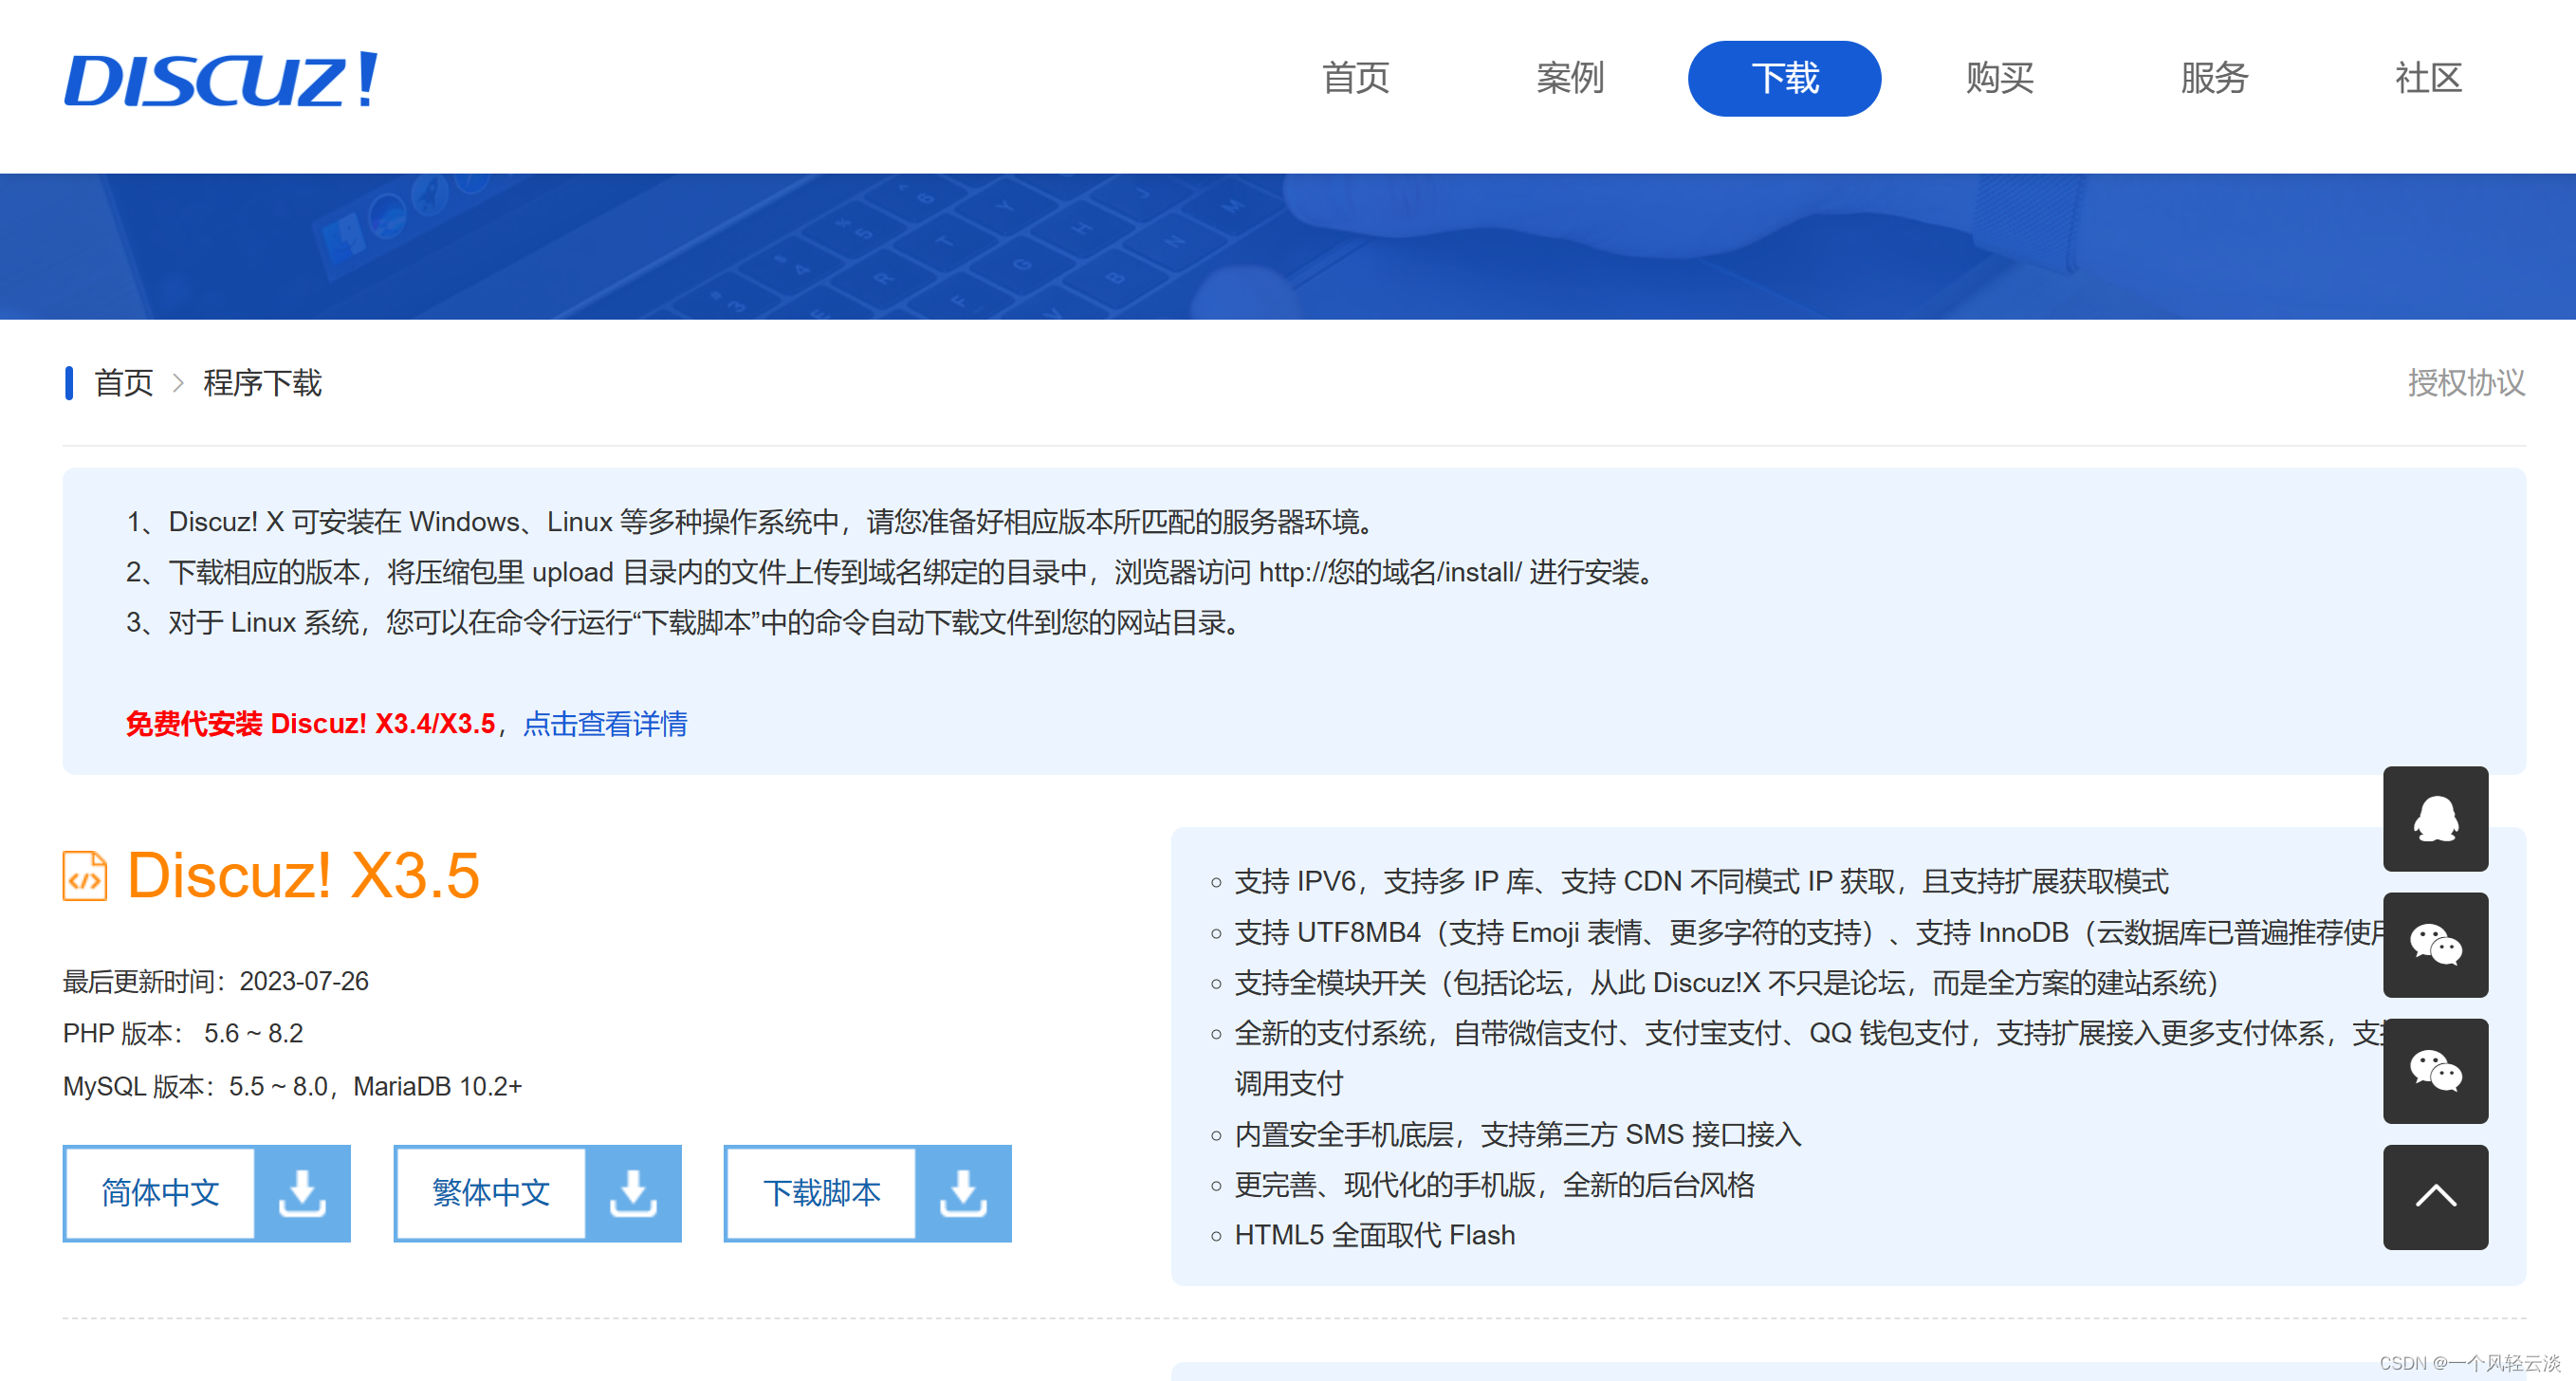The image size is (2576, 1381).
Task: Click the download arrow beside 繁体中文
Action: pos(633,1193)
